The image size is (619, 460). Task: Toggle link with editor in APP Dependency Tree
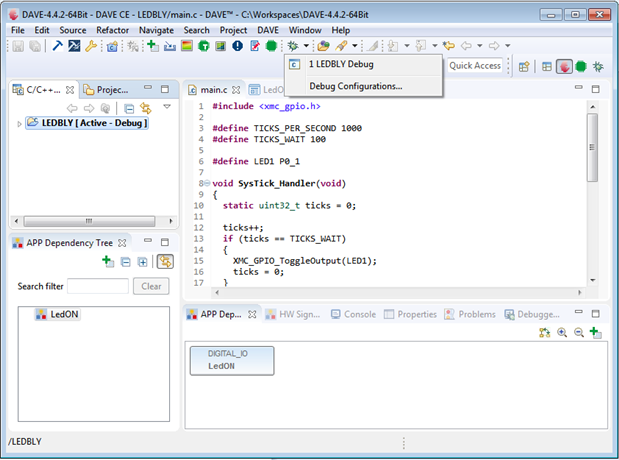pos(164,261)
